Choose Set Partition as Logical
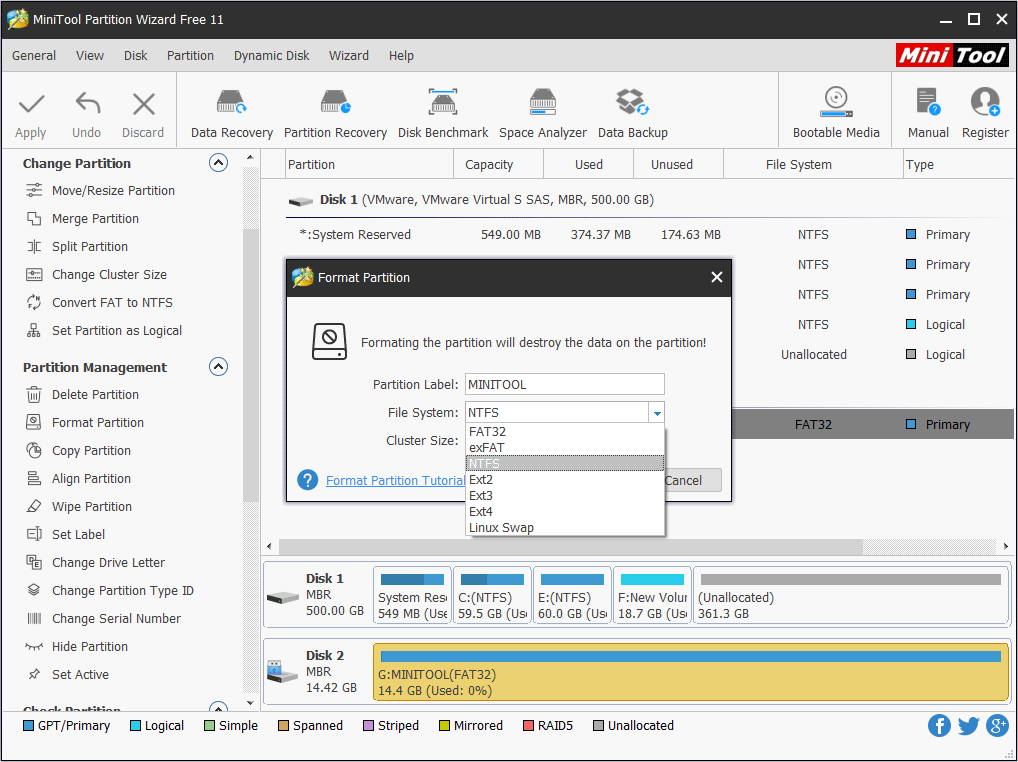 (x=116, y=330)
